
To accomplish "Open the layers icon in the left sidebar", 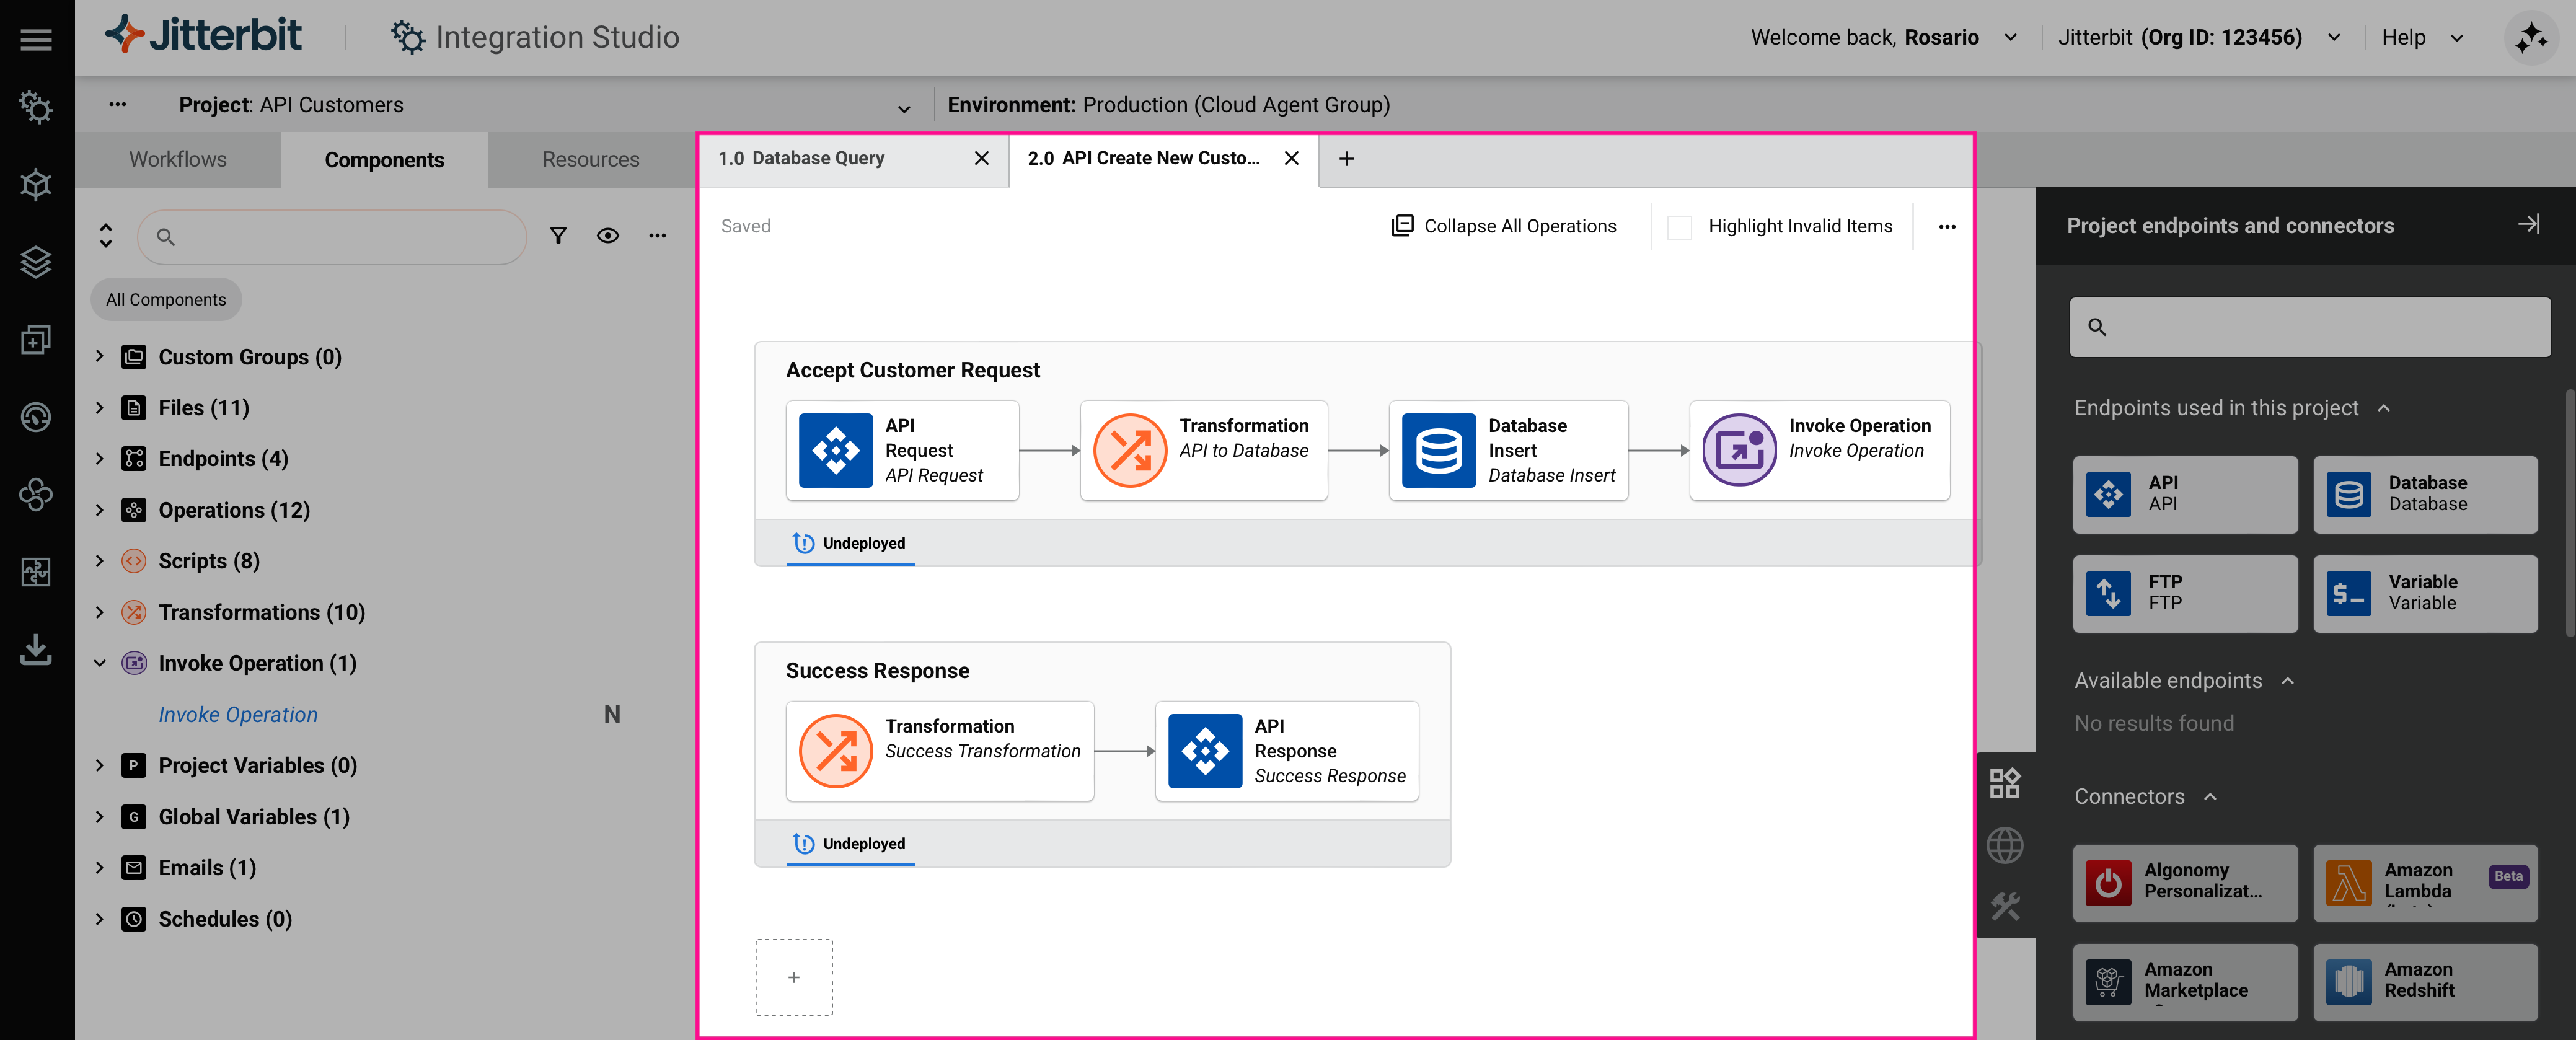I will (37, 262).
